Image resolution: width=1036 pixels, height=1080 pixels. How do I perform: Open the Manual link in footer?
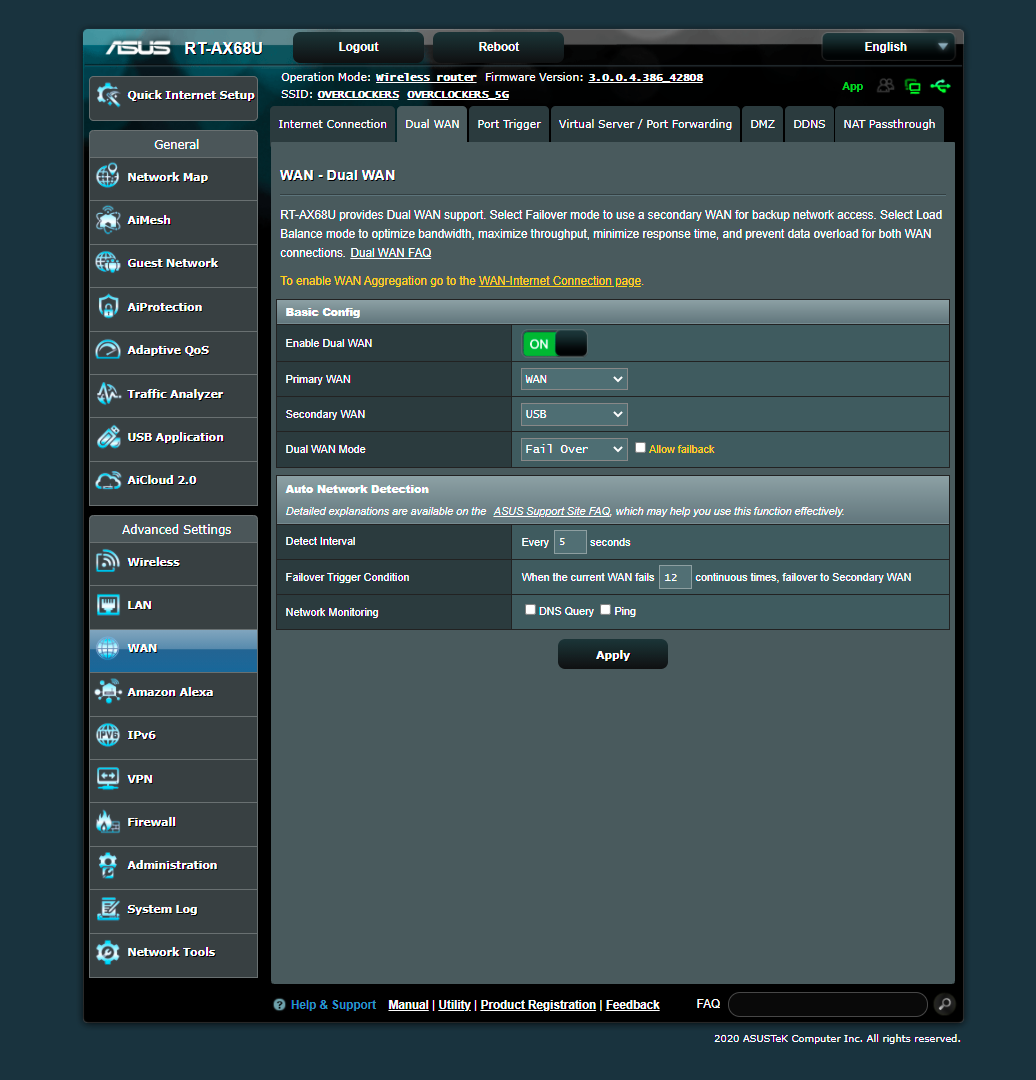pos(408,1005)
